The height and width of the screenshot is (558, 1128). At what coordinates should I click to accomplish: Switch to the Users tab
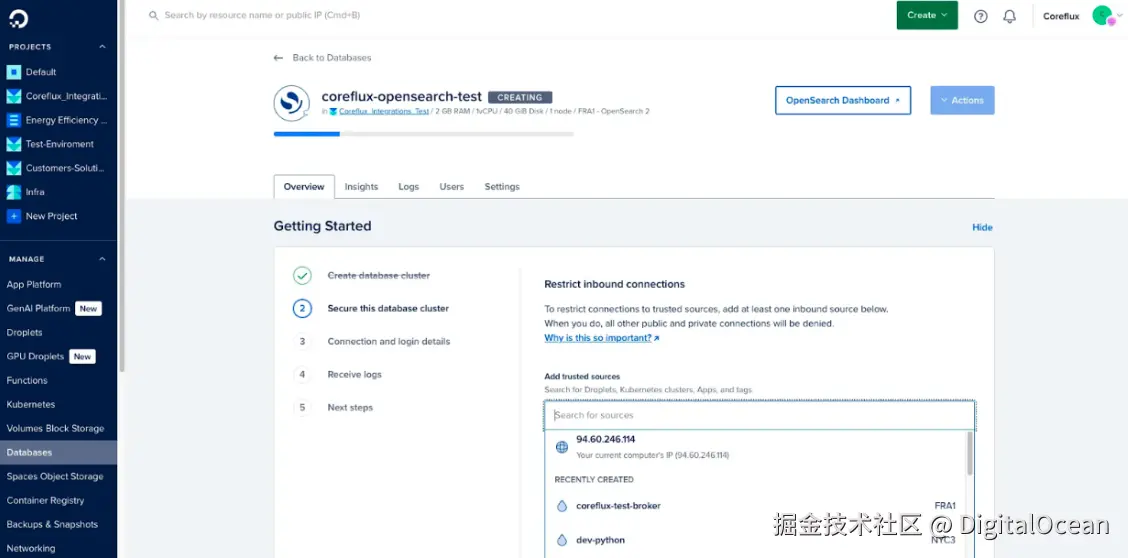point(452,186)
